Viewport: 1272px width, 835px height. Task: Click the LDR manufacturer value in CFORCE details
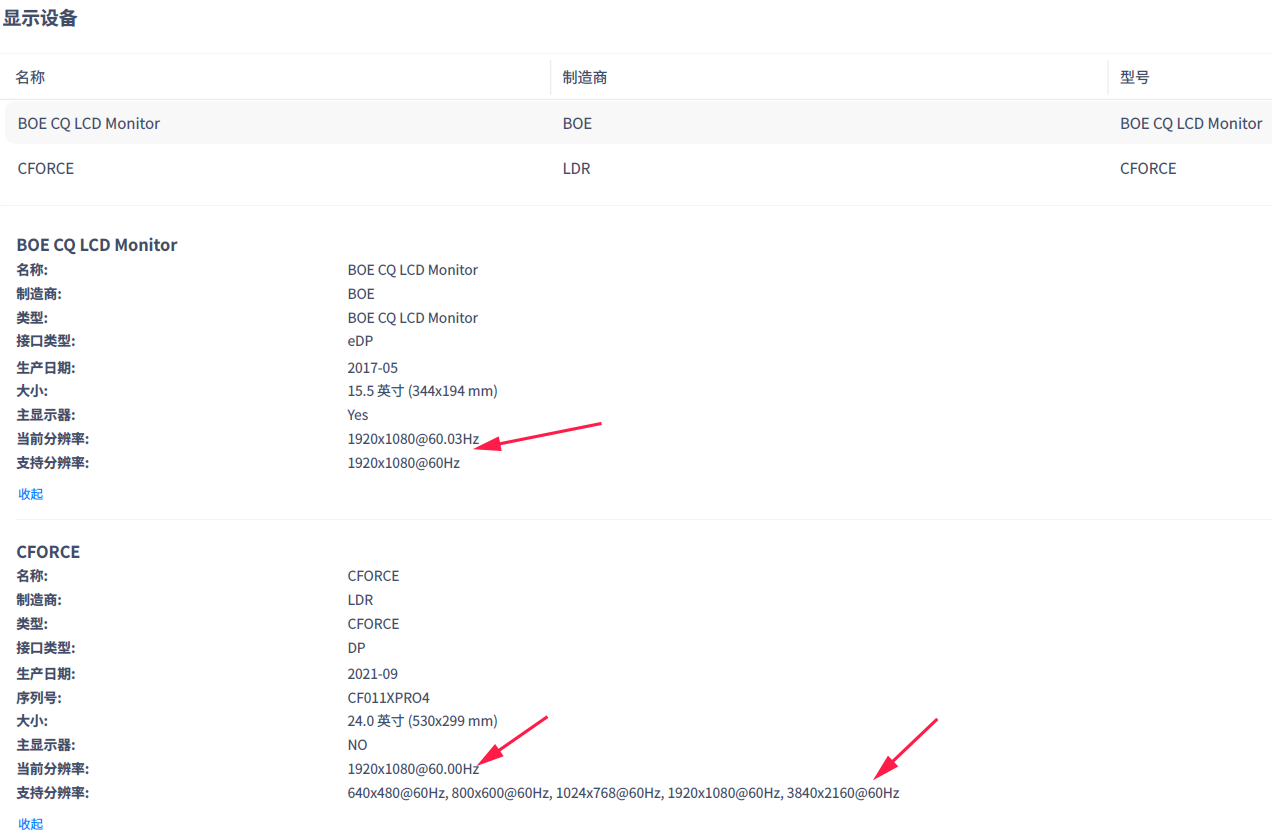tap(360, 600)
